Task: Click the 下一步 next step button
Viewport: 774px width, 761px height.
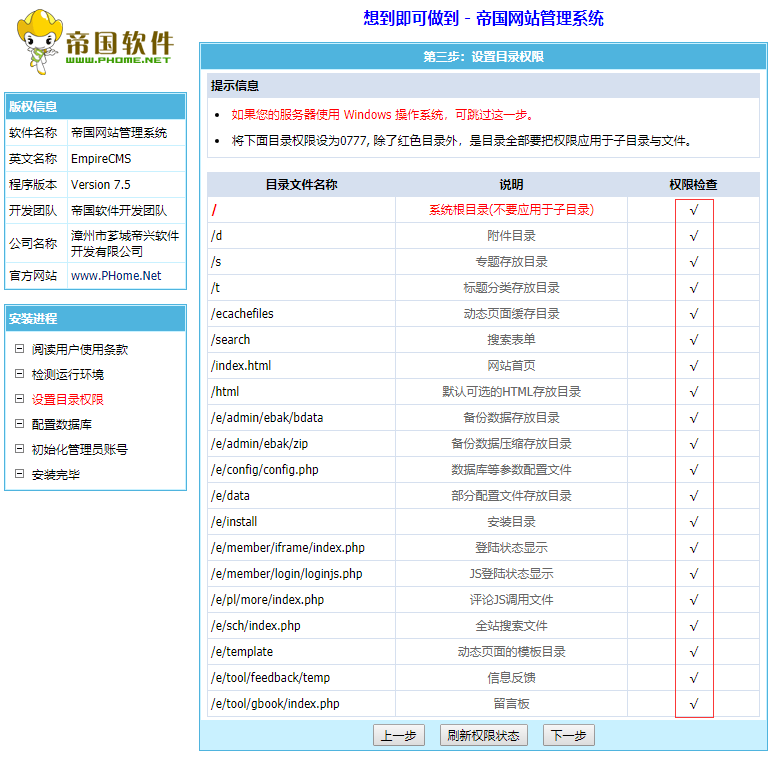Action: pyautogui.click(x=568, y=735)
